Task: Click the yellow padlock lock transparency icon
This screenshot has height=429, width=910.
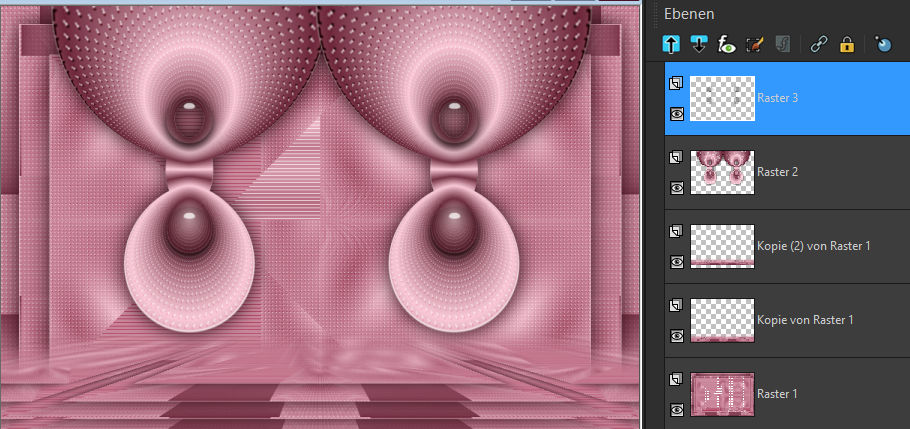Action: tap(847, 44)
